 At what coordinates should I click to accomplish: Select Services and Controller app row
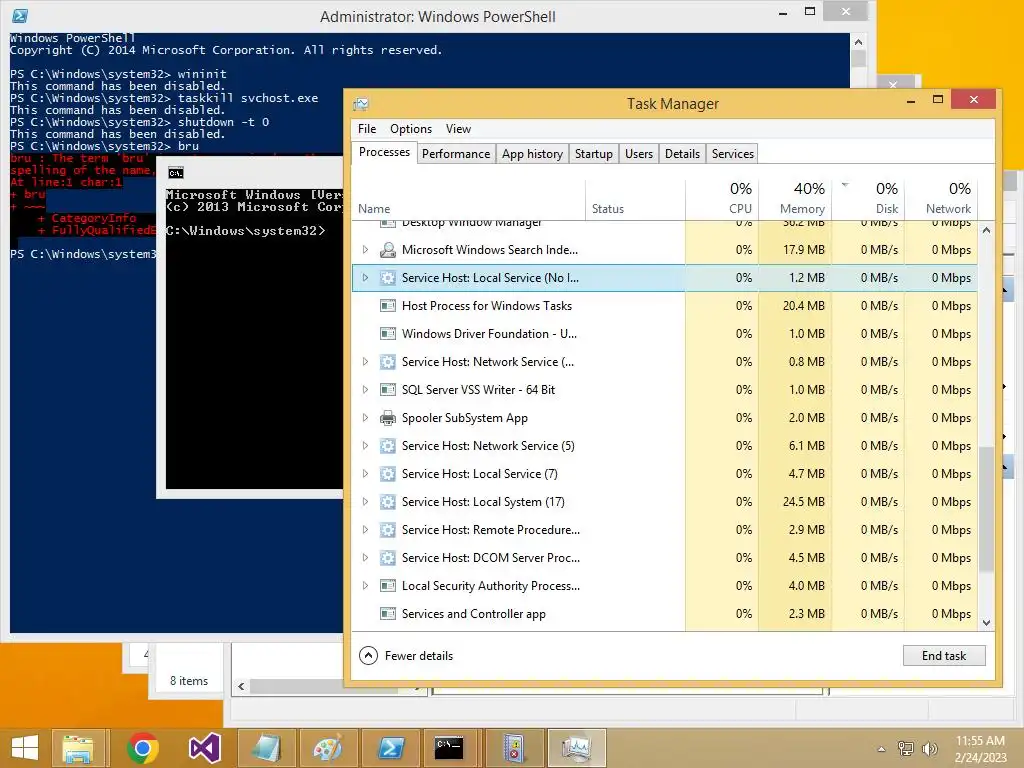[x=665, y=614]
